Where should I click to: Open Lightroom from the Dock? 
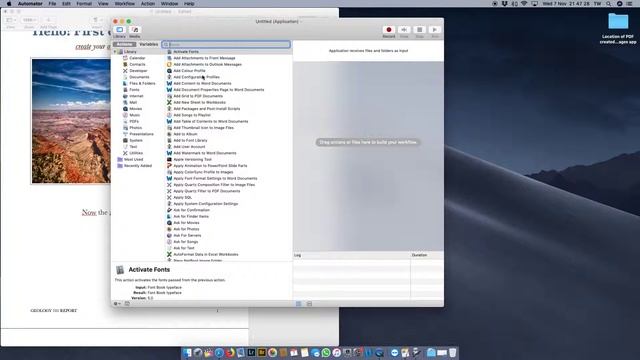click(251, 353)
